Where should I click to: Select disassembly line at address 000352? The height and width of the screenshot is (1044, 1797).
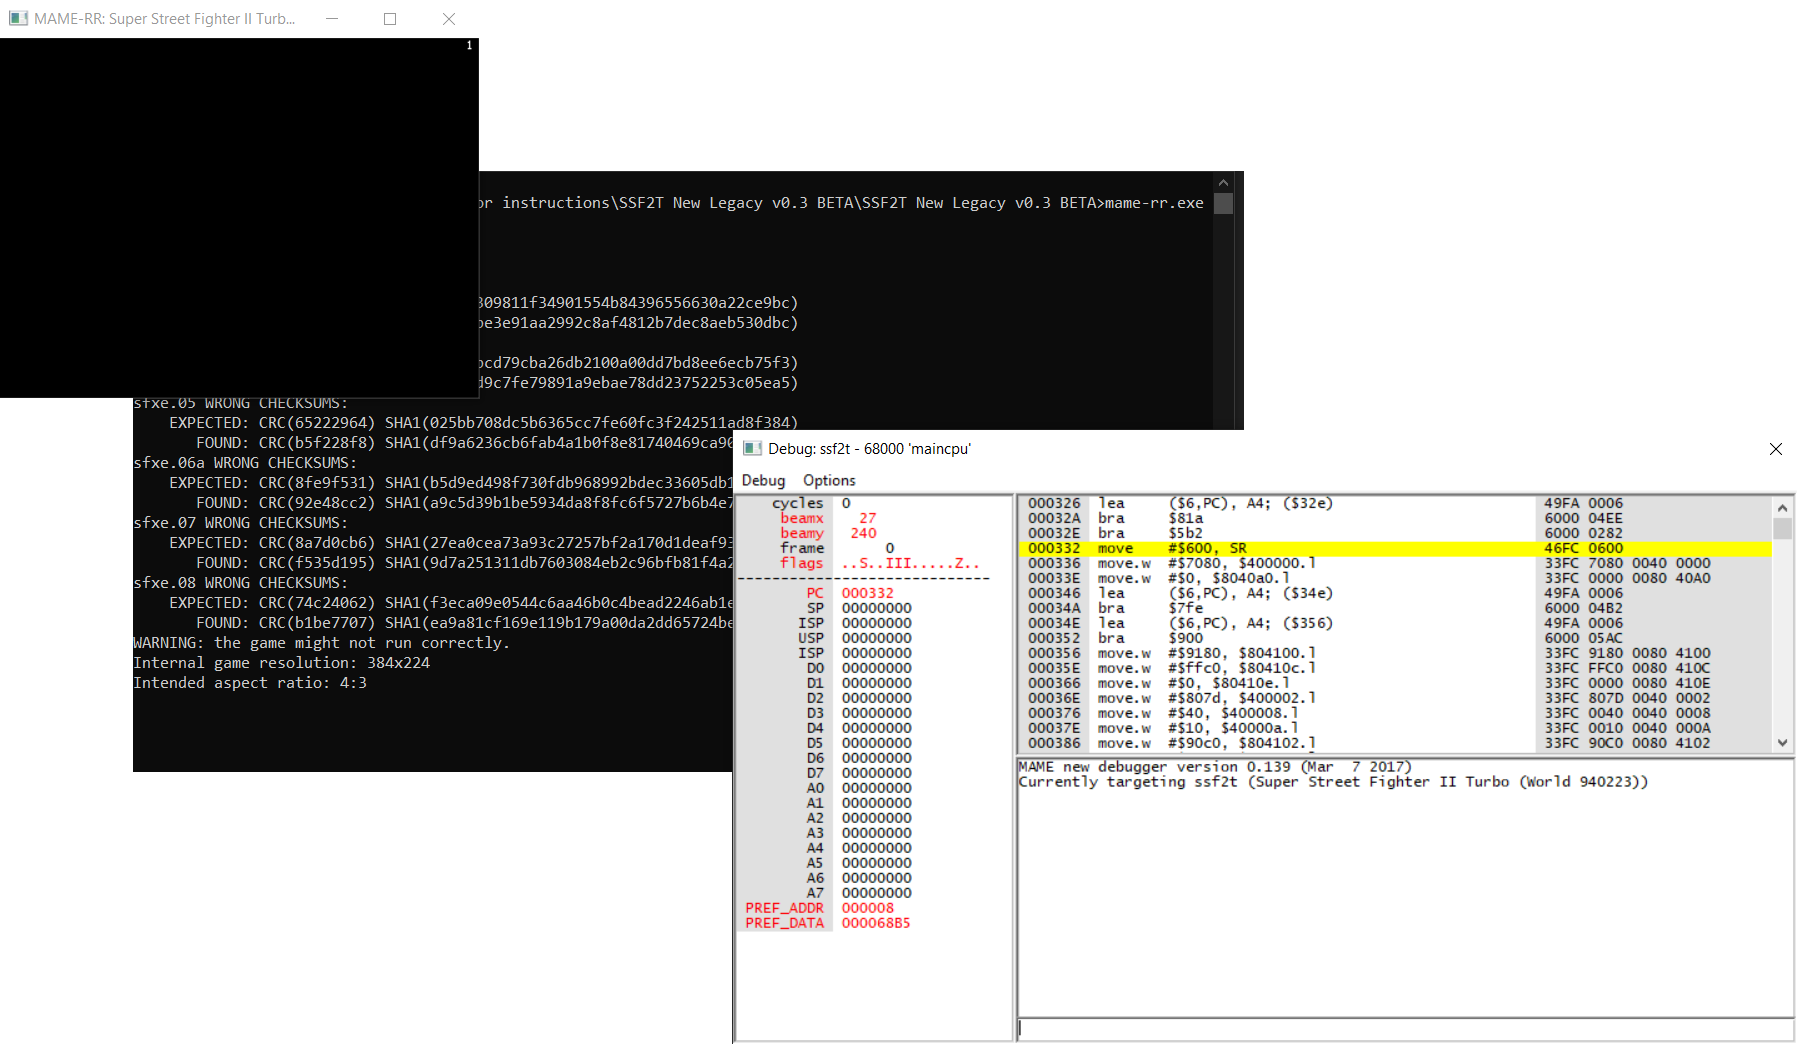tap(1395, 638)
